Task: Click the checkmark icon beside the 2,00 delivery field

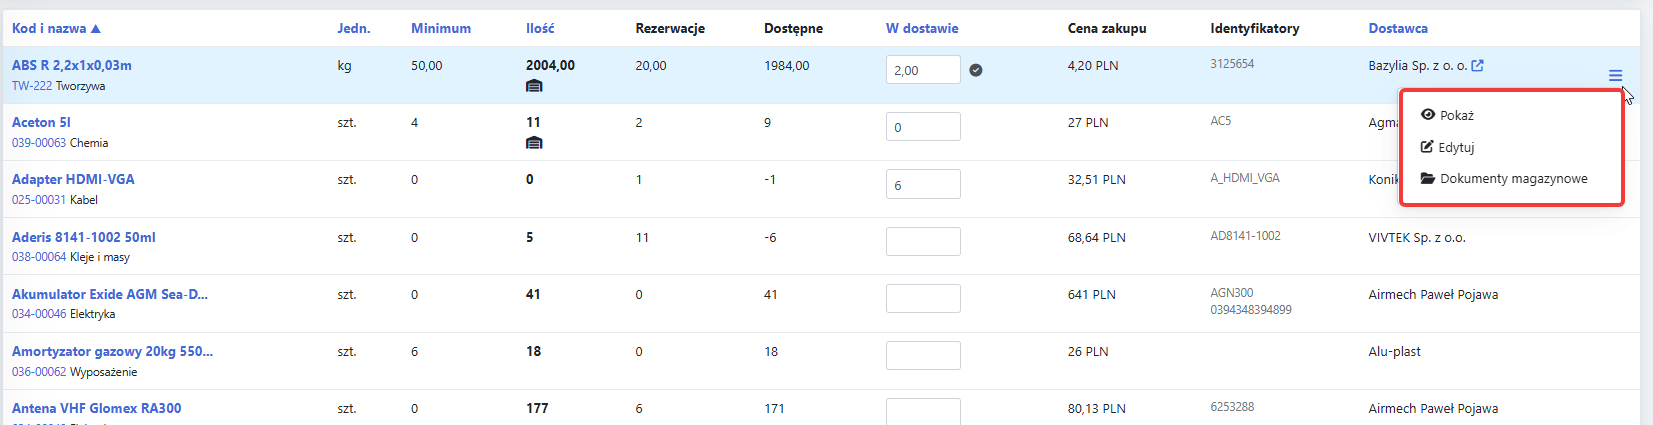Action: click(976, 70)
